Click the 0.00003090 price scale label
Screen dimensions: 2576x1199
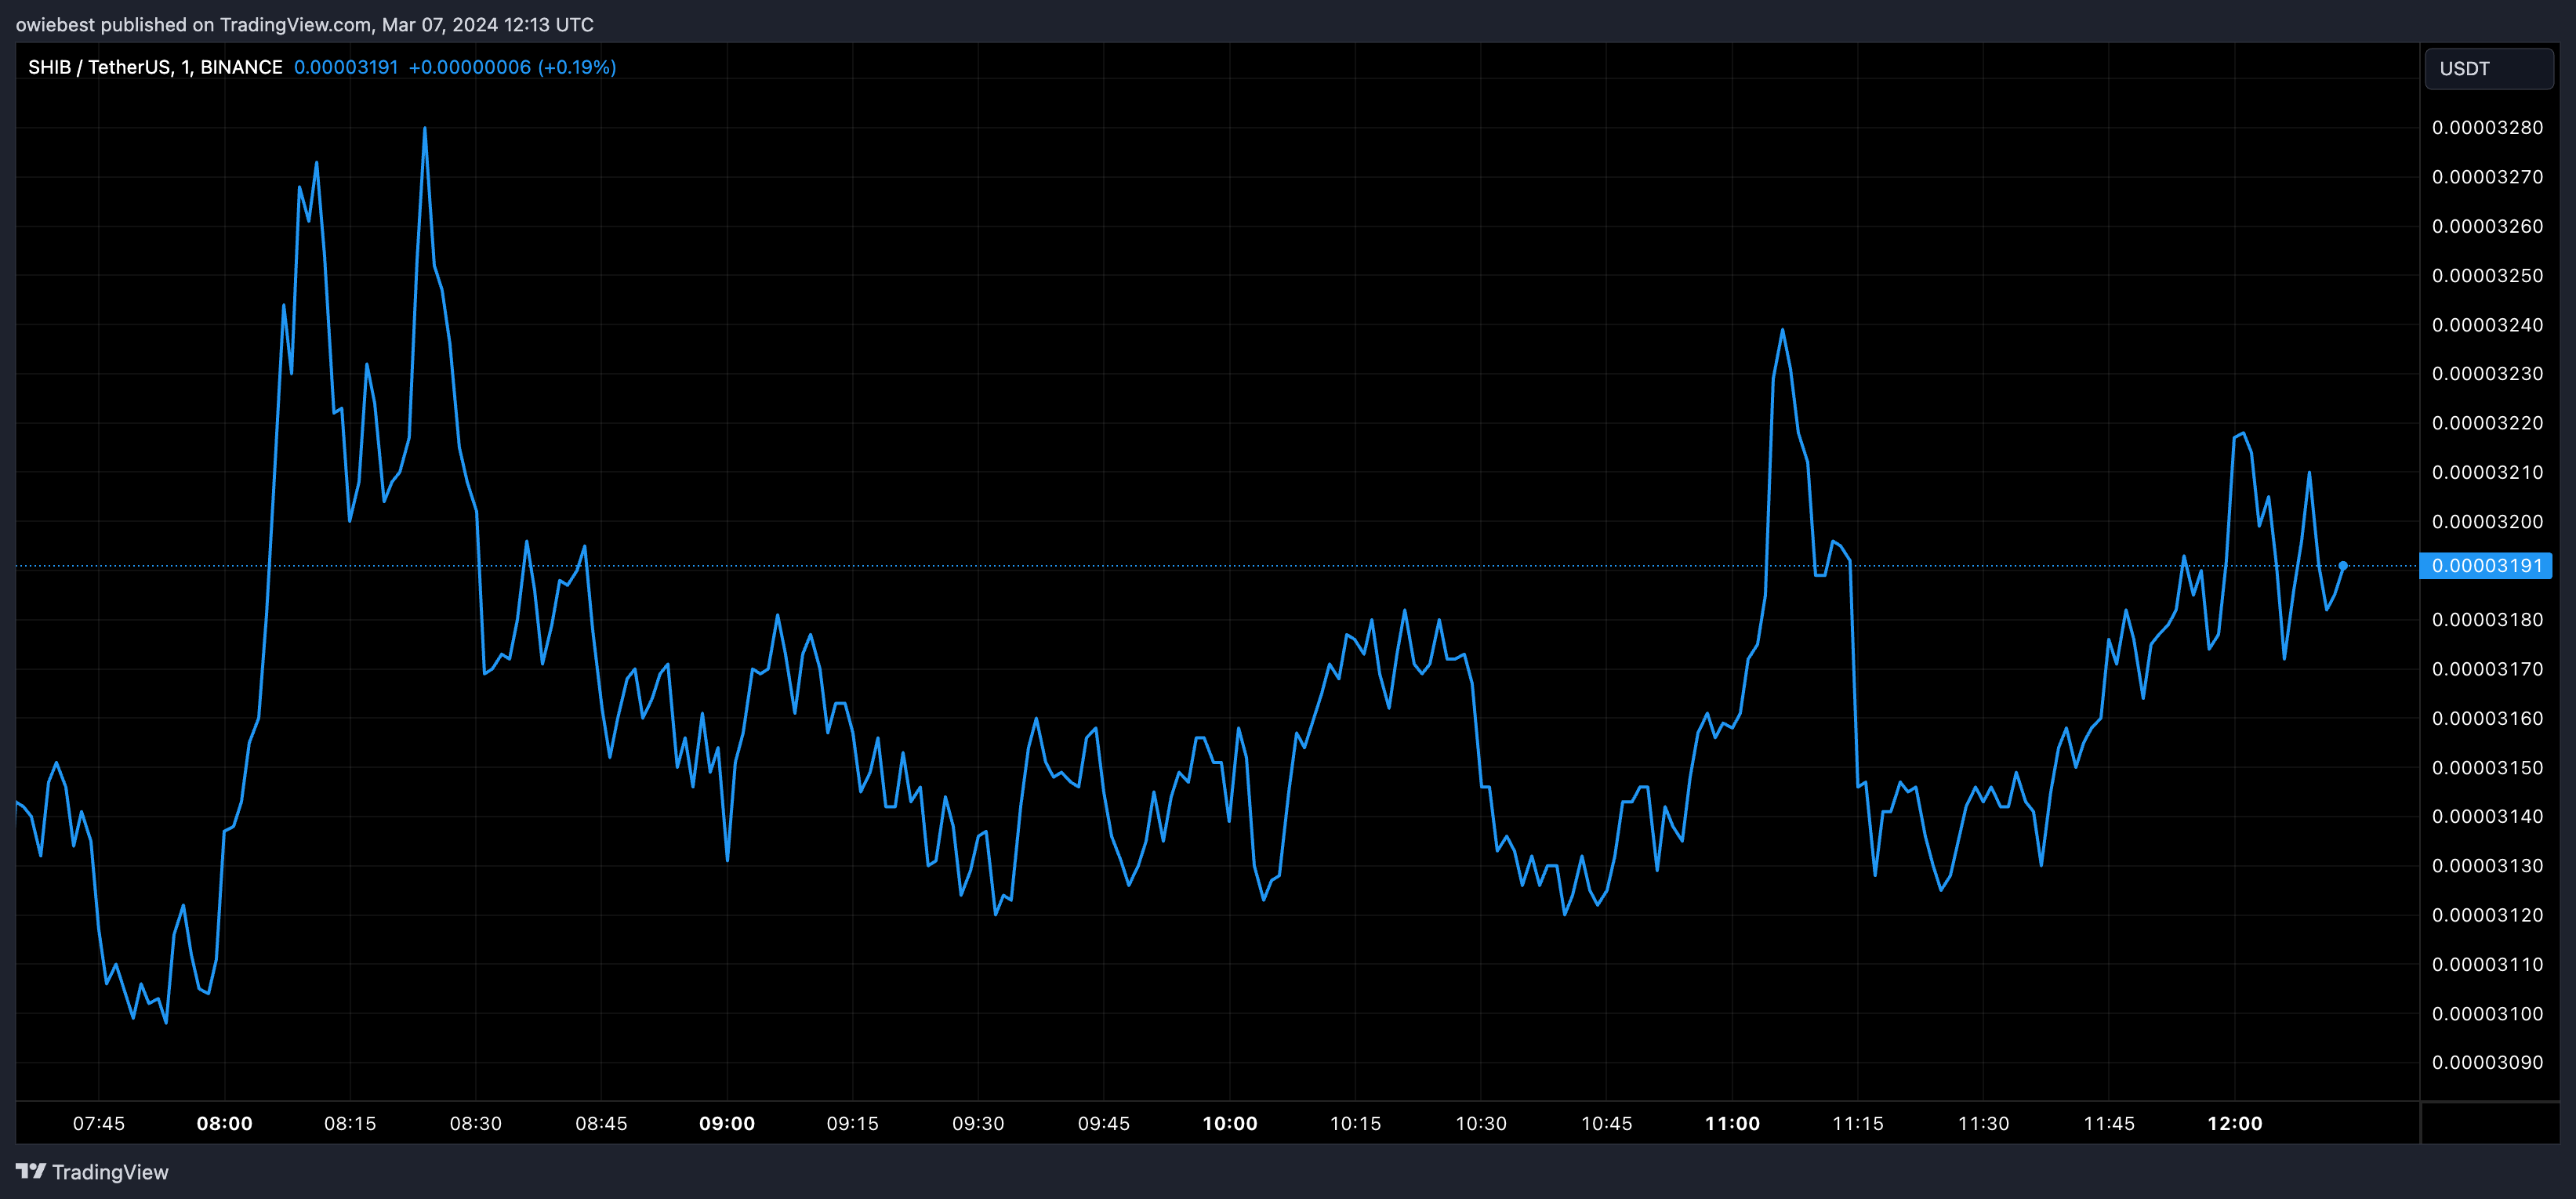coord(2487,1062)
